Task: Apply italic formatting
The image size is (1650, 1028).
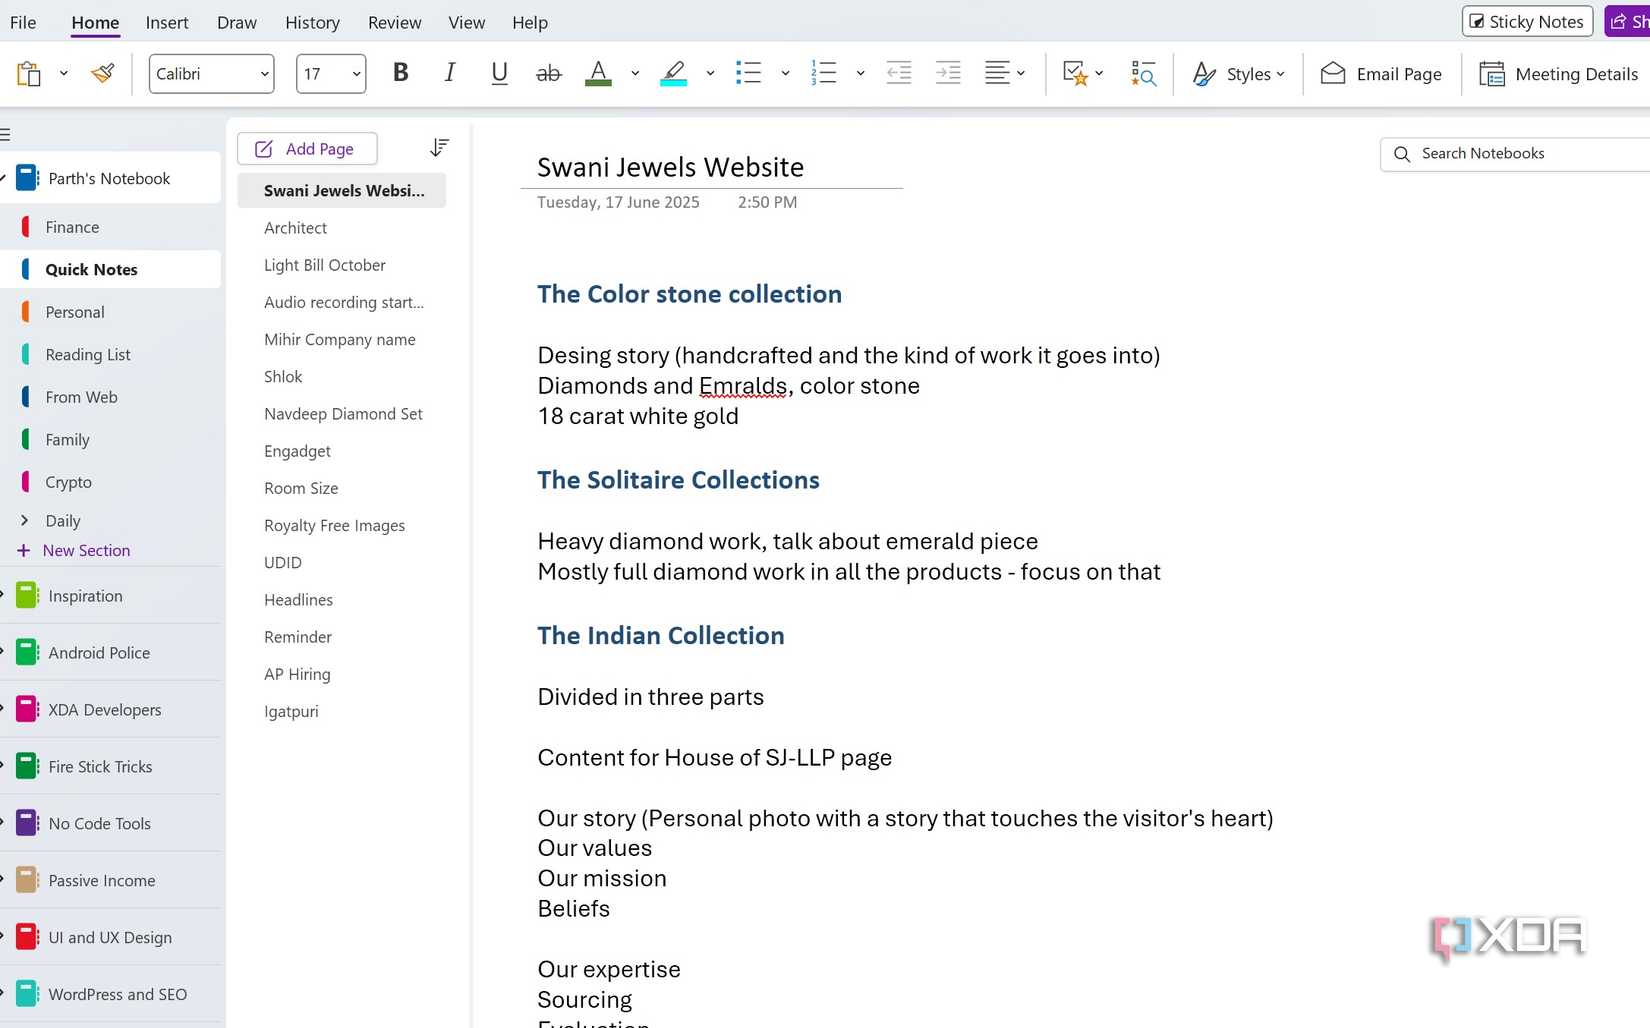Action: [x=449, y=72]
